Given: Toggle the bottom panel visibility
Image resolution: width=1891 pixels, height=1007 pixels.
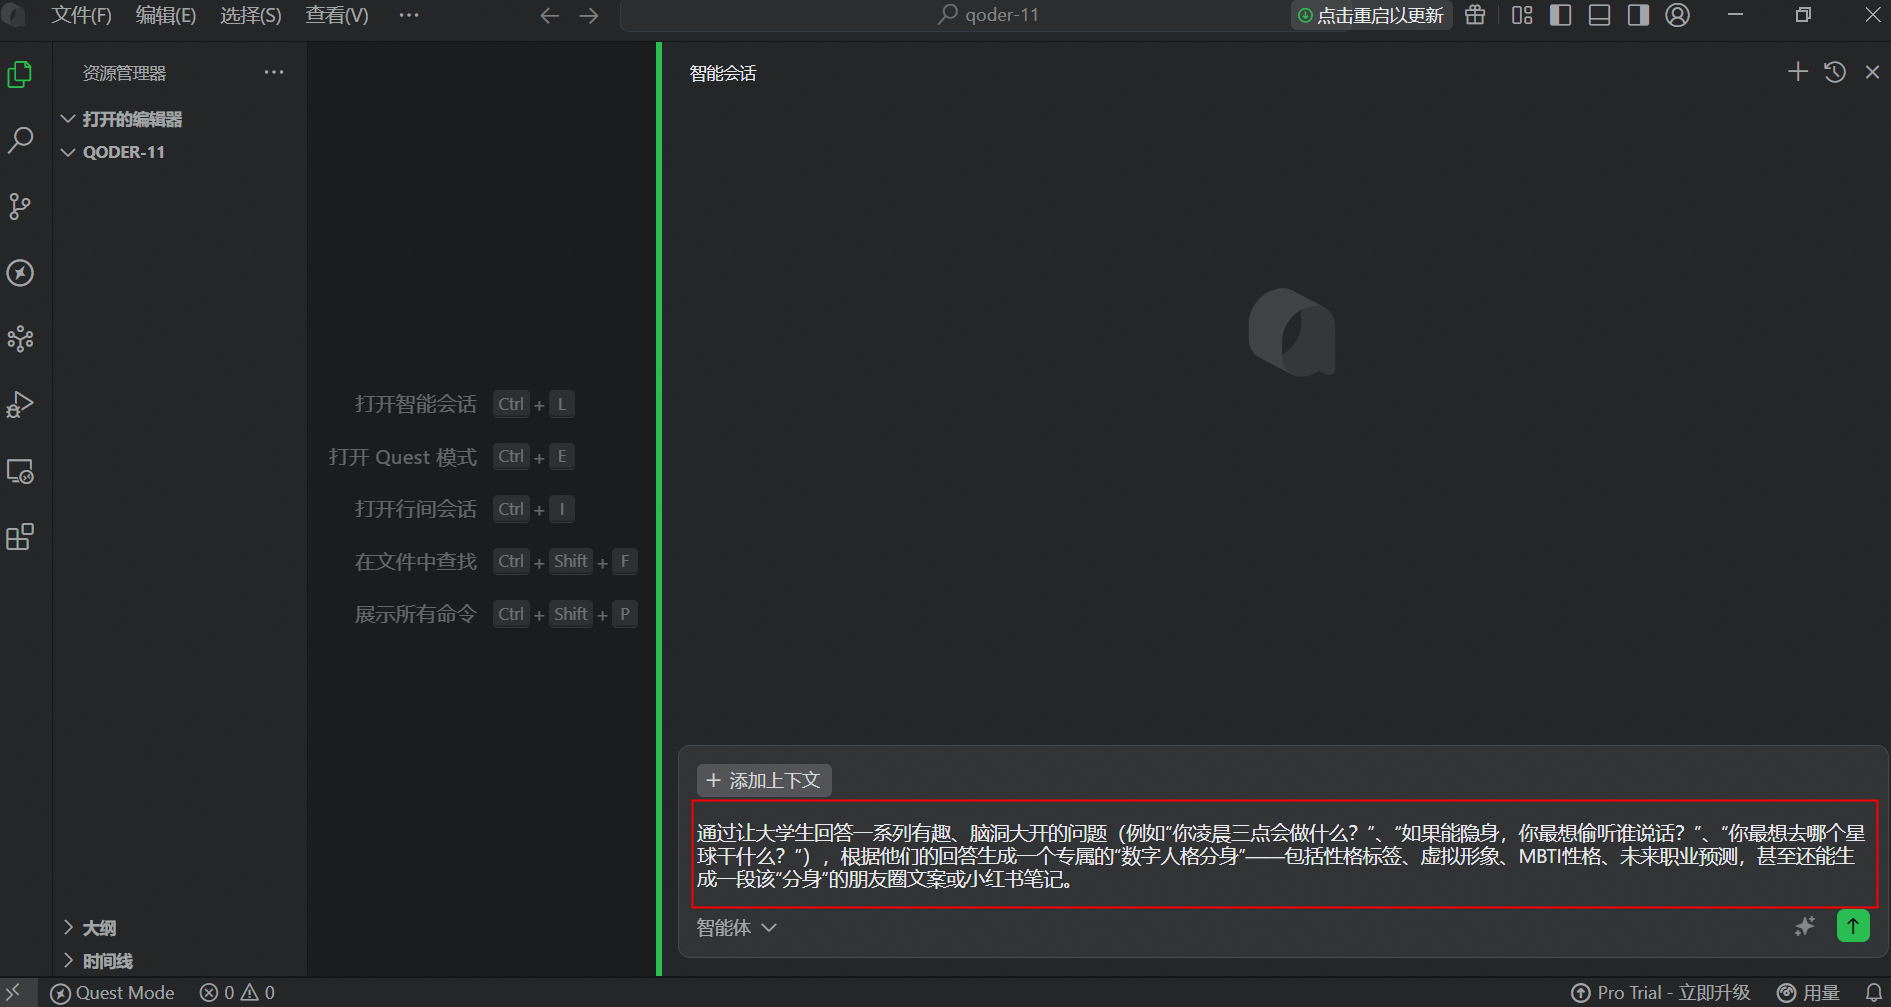Looking at the screenshot, I should coord(1599,15).
